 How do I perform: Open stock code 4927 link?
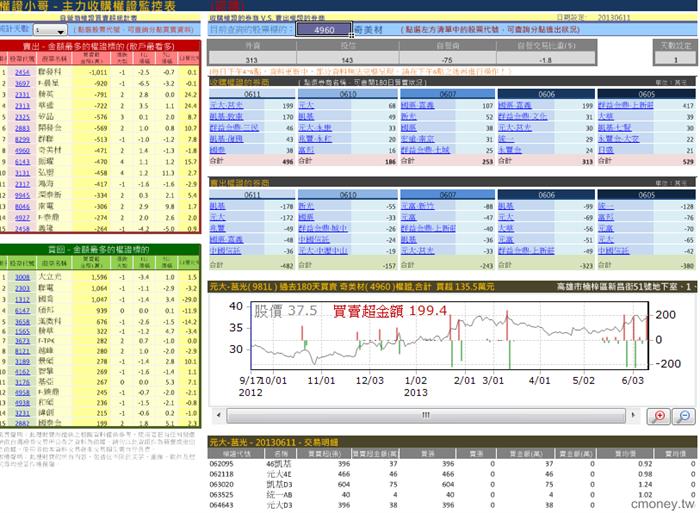tap(22, 217)
